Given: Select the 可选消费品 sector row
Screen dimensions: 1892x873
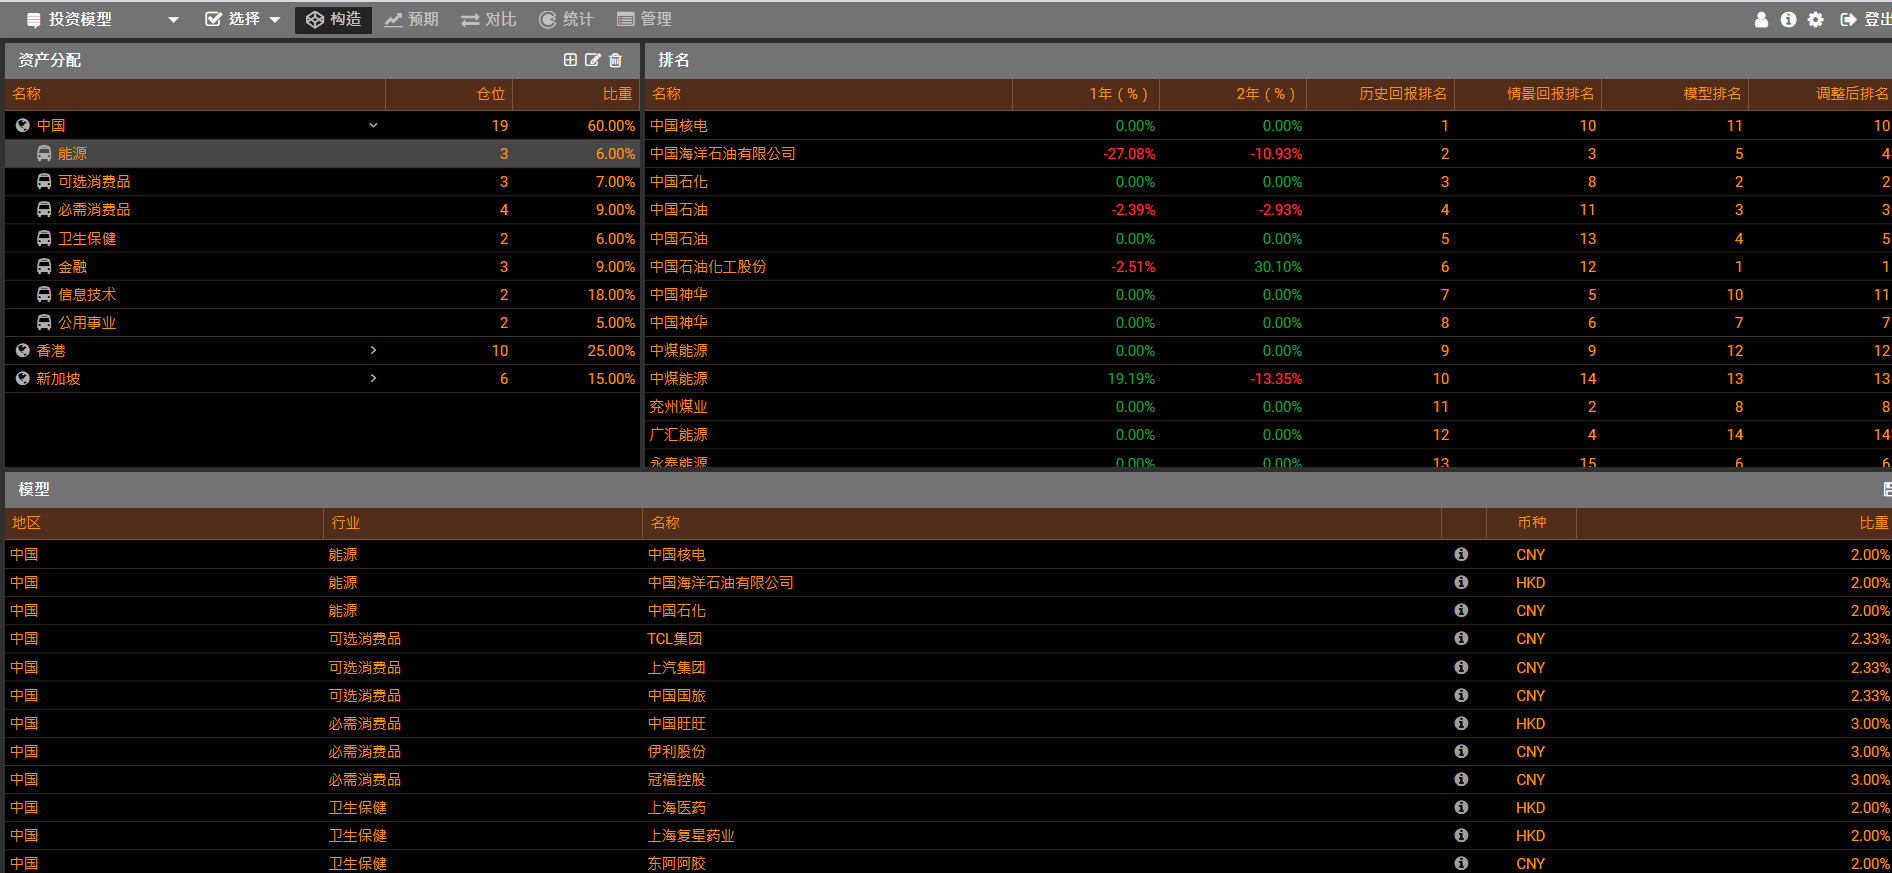Looking at the screenshot, I should [322, 181].
